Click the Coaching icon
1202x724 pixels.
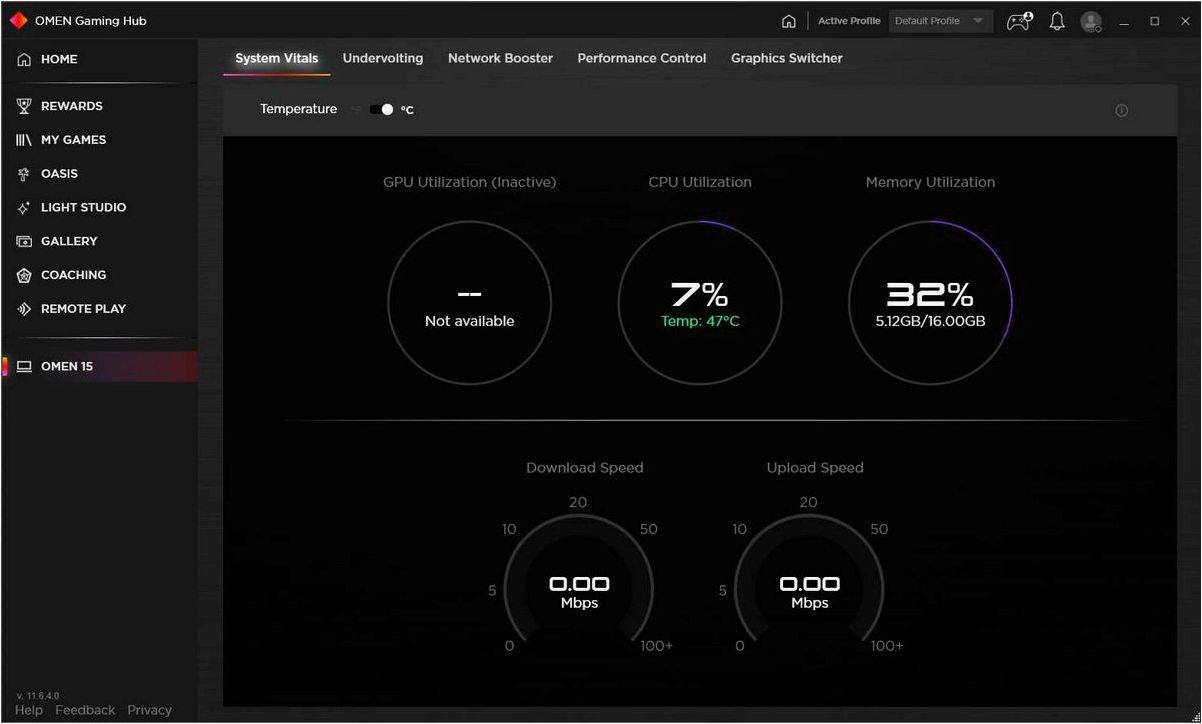[24, 275]
